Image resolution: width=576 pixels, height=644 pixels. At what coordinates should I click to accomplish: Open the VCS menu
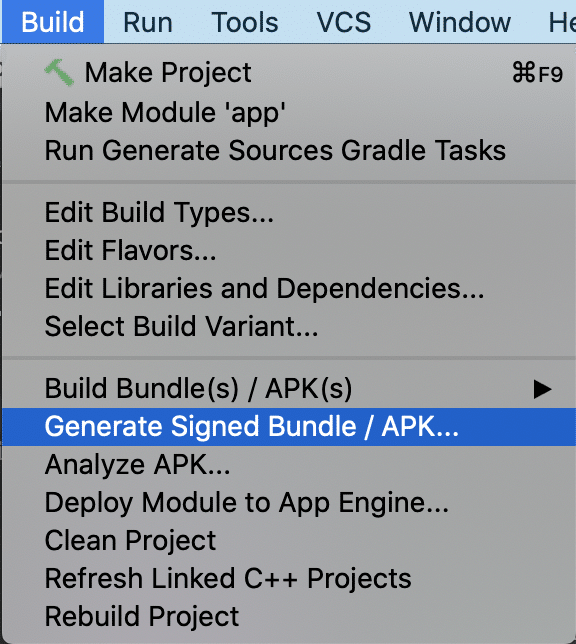click(x=343, y=22)
